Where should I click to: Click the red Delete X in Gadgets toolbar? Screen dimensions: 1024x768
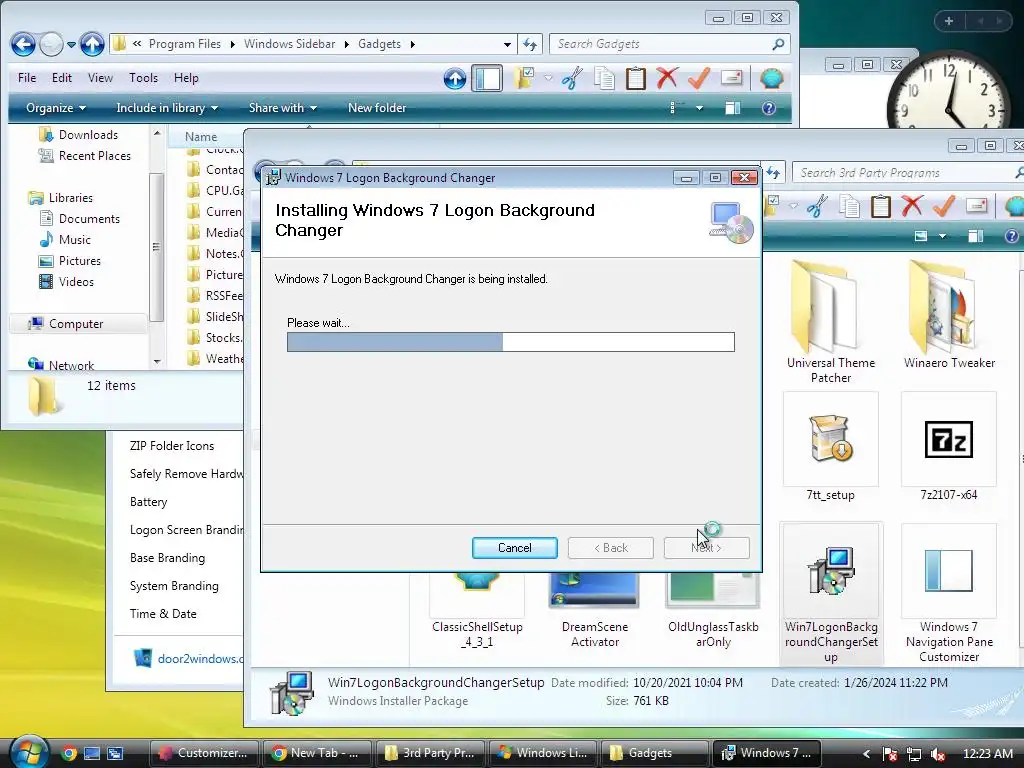pos(667,78)
